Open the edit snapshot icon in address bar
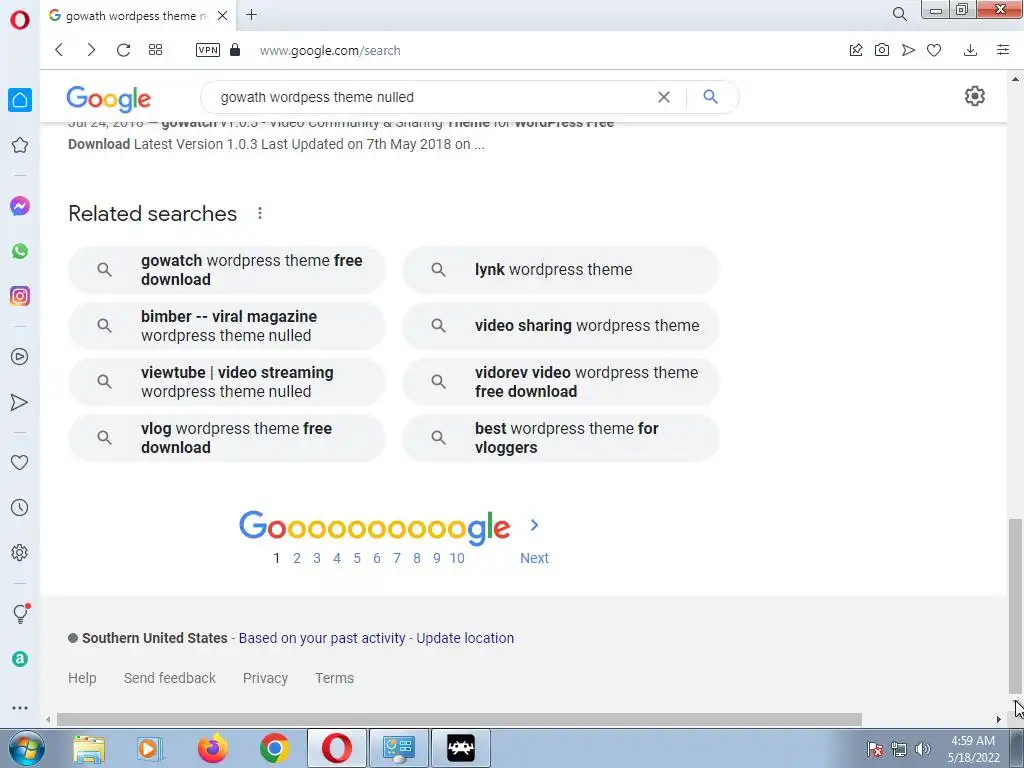Screen dimensions: 1024x768 [x=856, y=50]
